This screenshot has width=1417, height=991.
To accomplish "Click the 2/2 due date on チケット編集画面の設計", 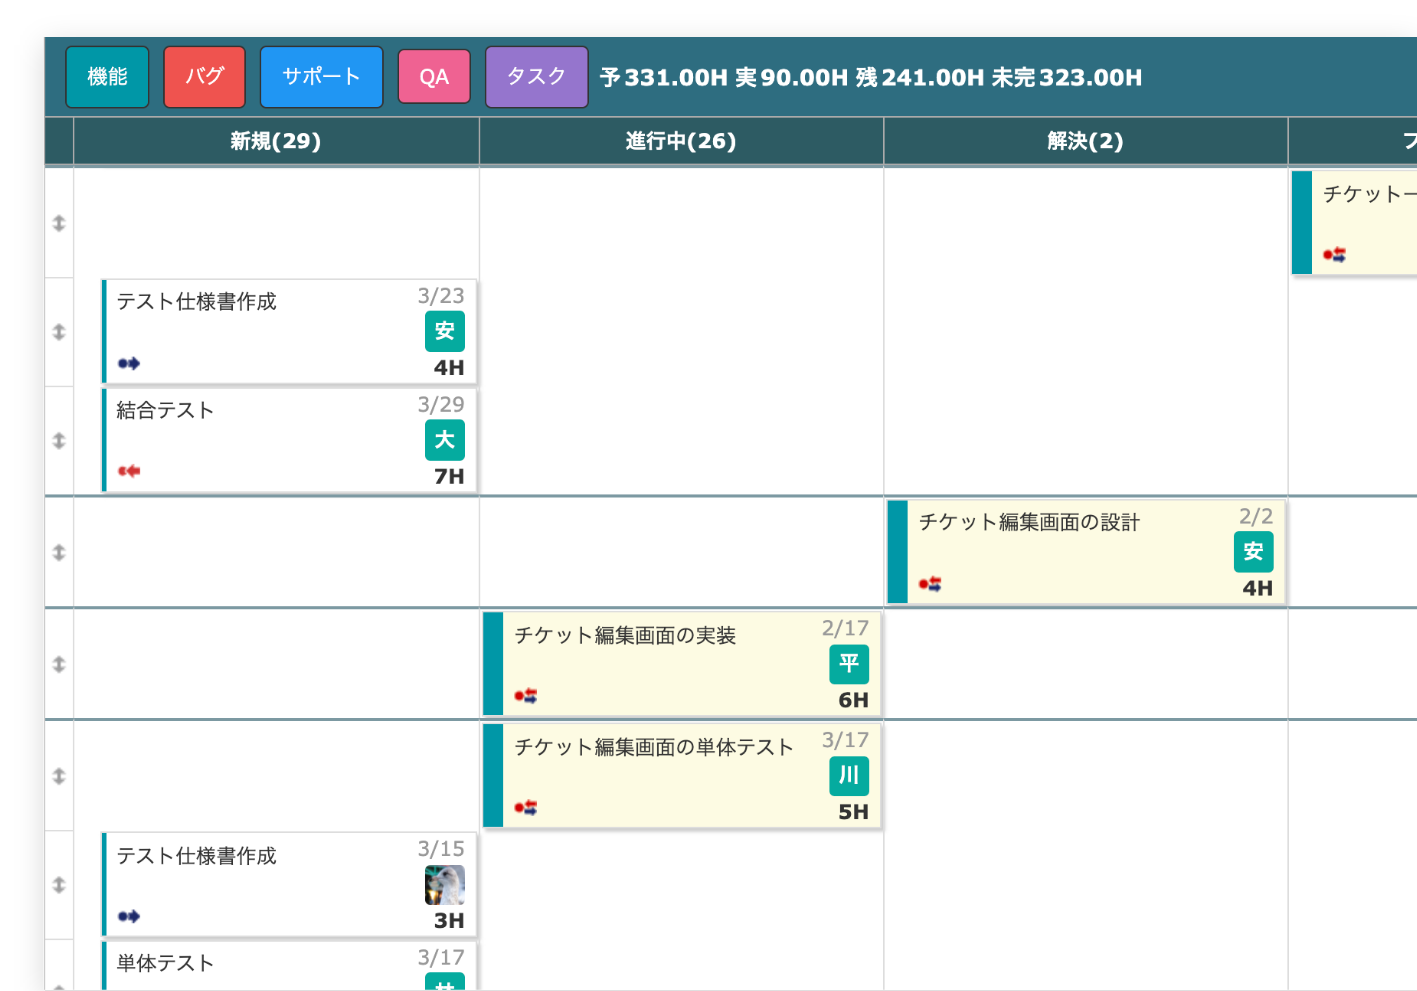I will click(1256, 516).
